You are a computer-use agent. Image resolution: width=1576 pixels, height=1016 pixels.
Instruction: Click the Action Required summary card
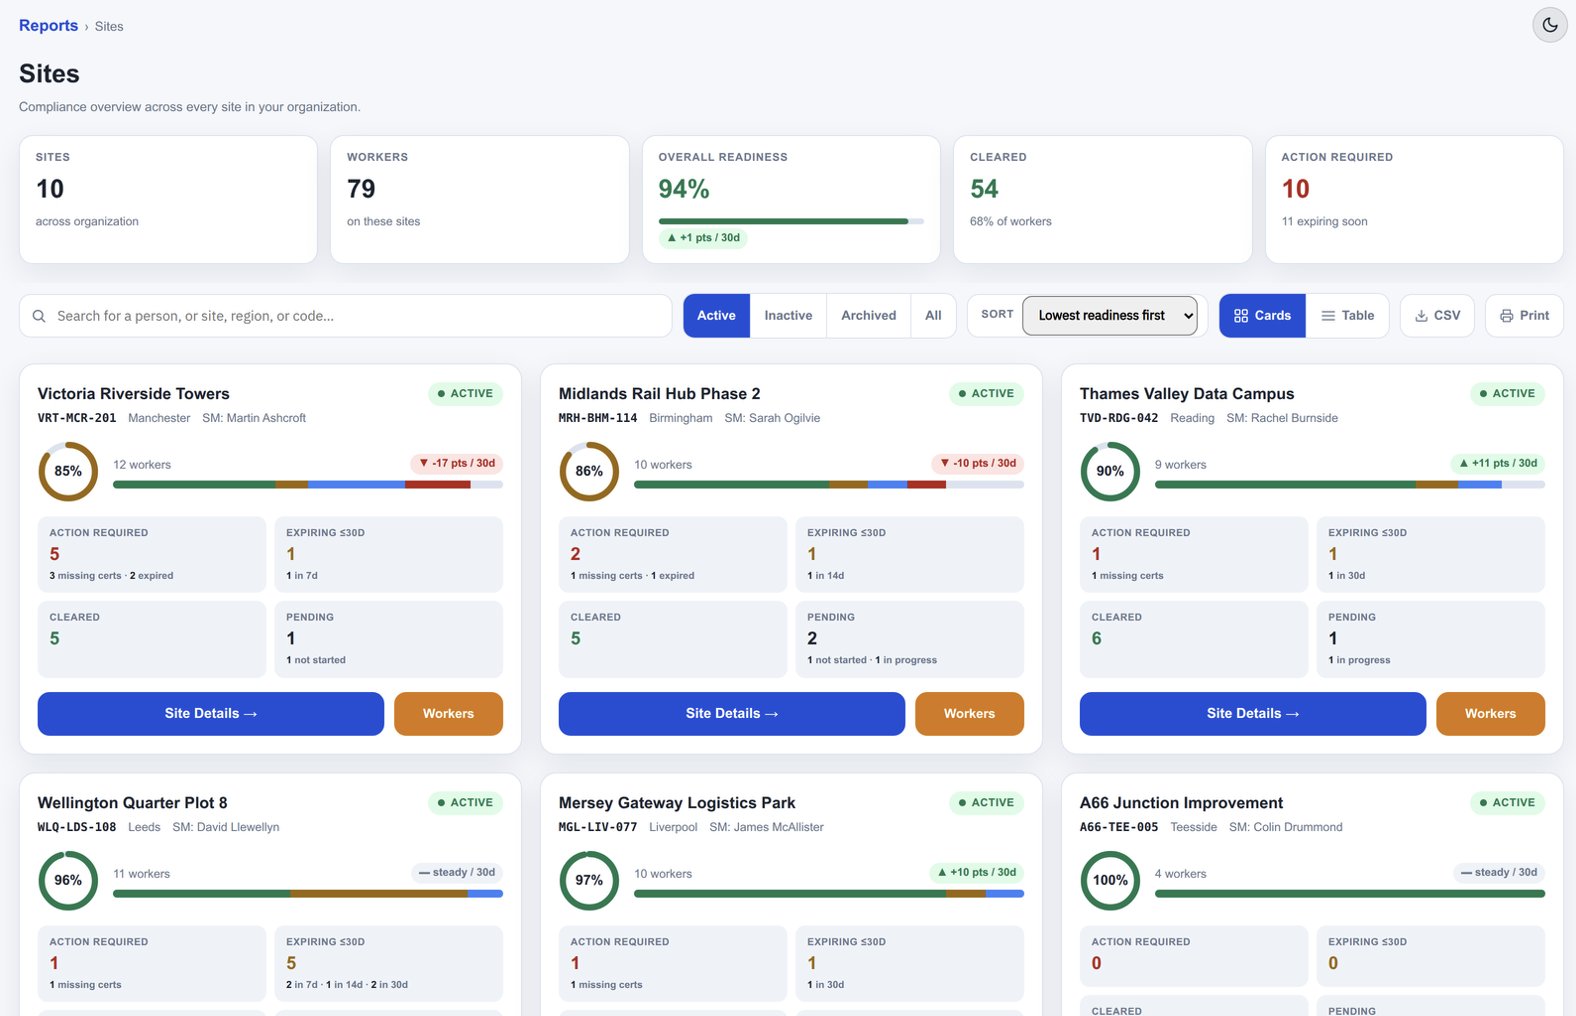point(1414,200)
